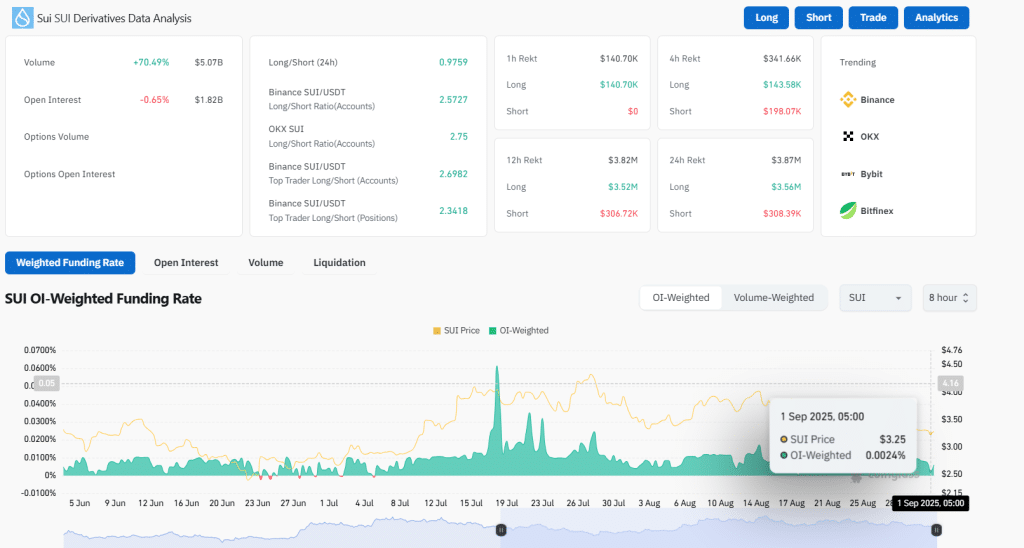Open the SUI coin dropdown
Viewport: 1024px width, 548px height.
tap(875, 298)
